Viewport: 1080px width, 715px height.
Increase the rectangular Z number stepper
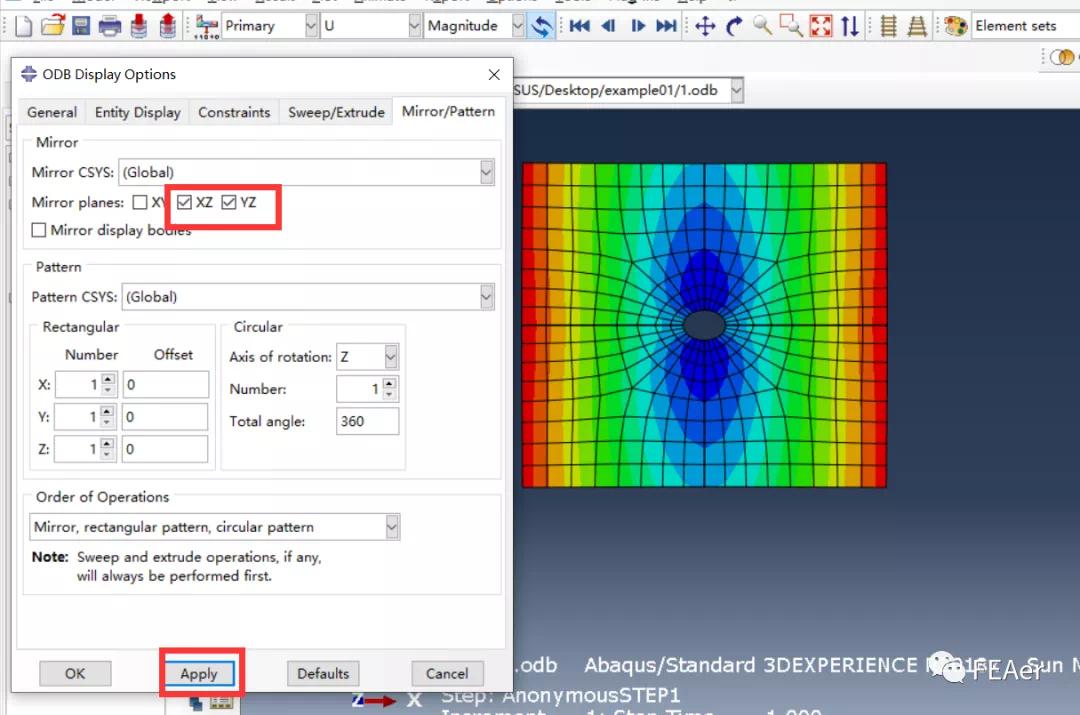click(107, 444)
